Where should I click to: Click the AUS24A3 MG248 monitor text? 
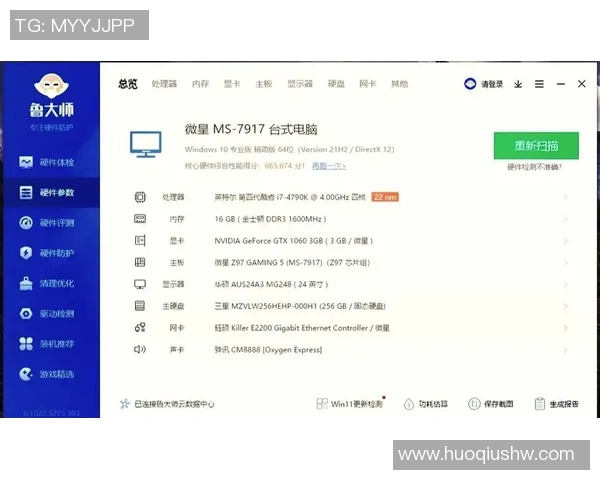(271, 284)
